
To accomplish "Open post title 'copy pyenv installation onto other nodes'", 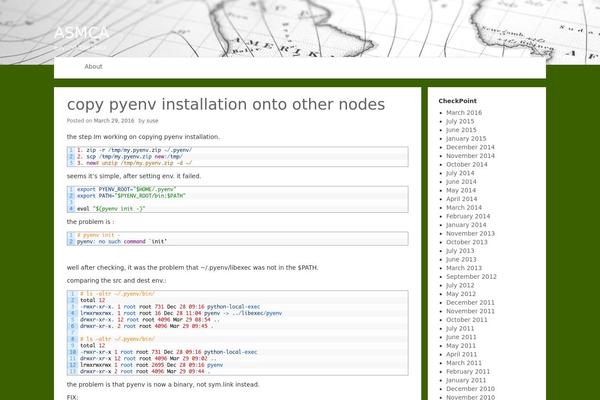I will (226, 104).
